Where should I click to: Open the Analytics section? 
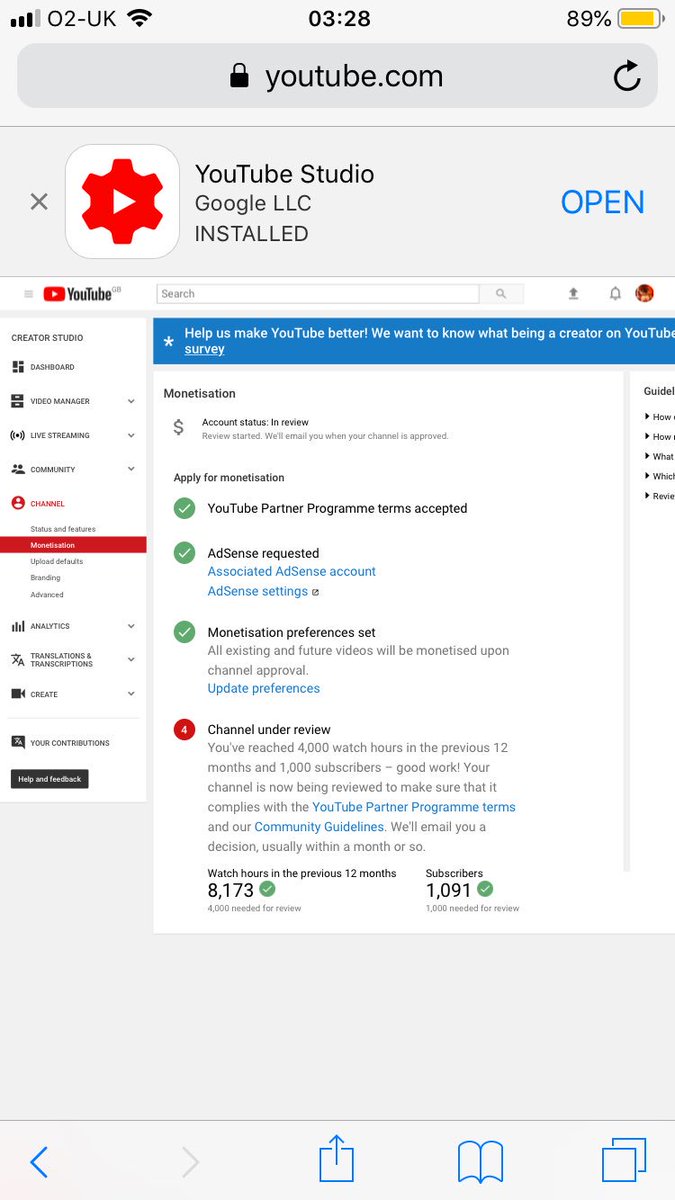click(50, 626)
